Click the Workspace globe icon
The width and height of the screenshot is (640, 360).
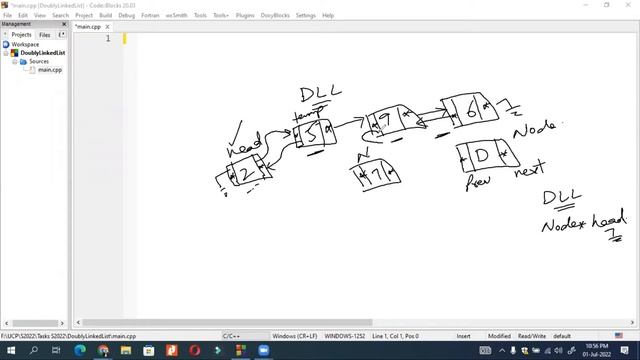pyautogui.click(x=6, y=44)
